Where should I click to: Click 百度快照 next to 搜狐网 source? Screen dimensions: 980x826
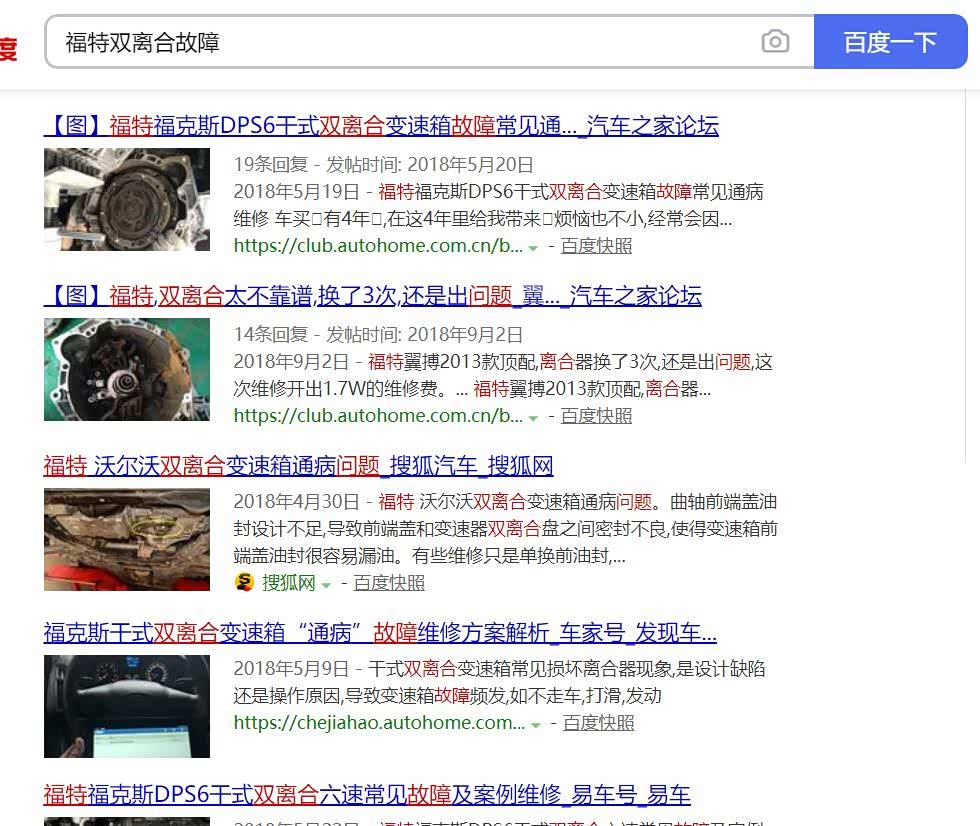coord(389,583)
